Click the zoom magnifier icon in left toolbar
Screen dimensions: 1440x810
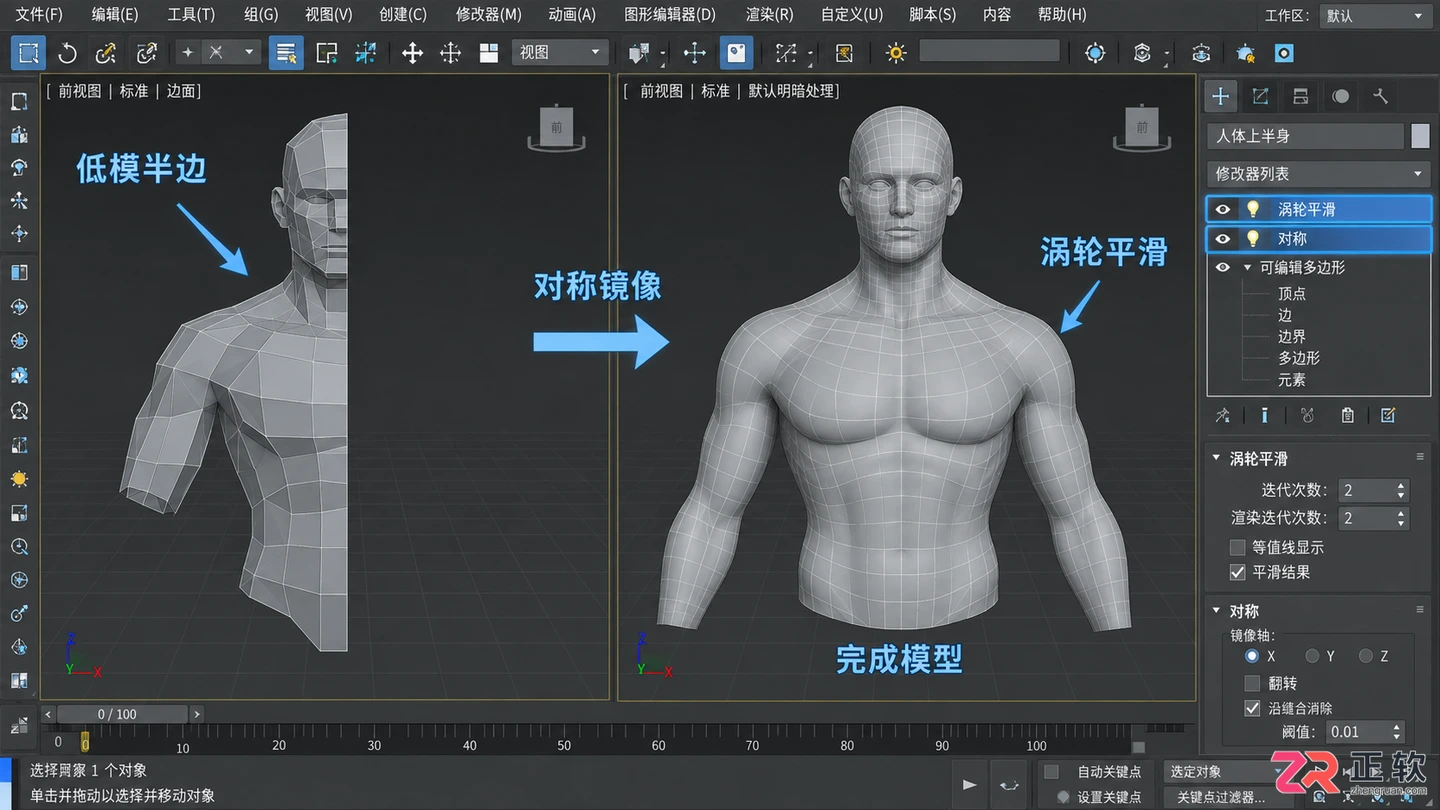click(x=19, y=547)
